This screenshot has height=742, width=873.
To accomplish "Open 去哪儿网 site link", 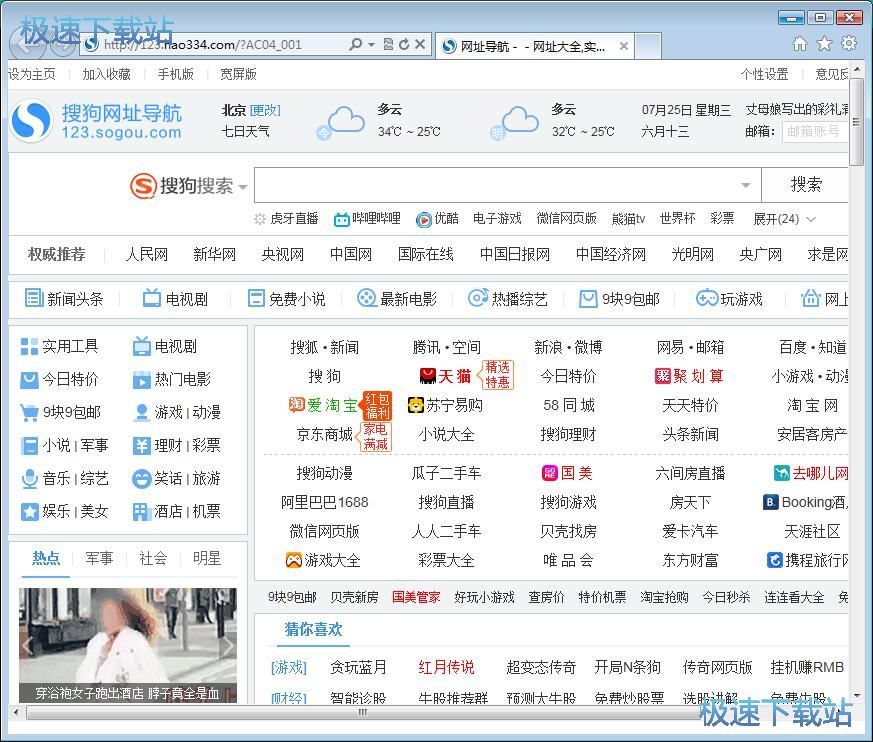I will [x=812, y=474].
